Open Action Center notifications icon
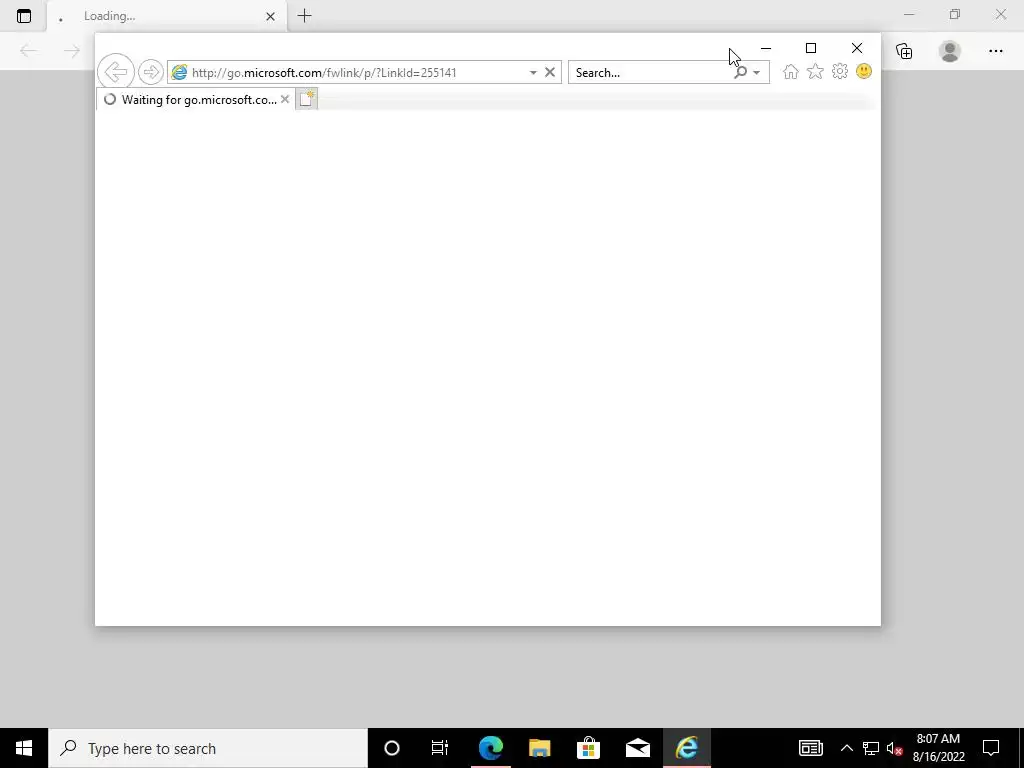Viewport: 1024px width, 768px height. 991,748
